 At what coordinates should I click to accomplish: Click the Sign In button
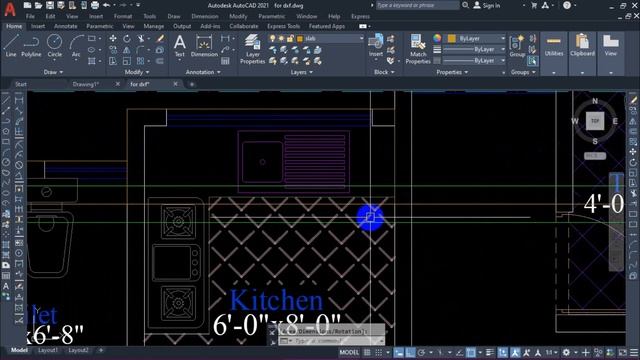[487, 5]
